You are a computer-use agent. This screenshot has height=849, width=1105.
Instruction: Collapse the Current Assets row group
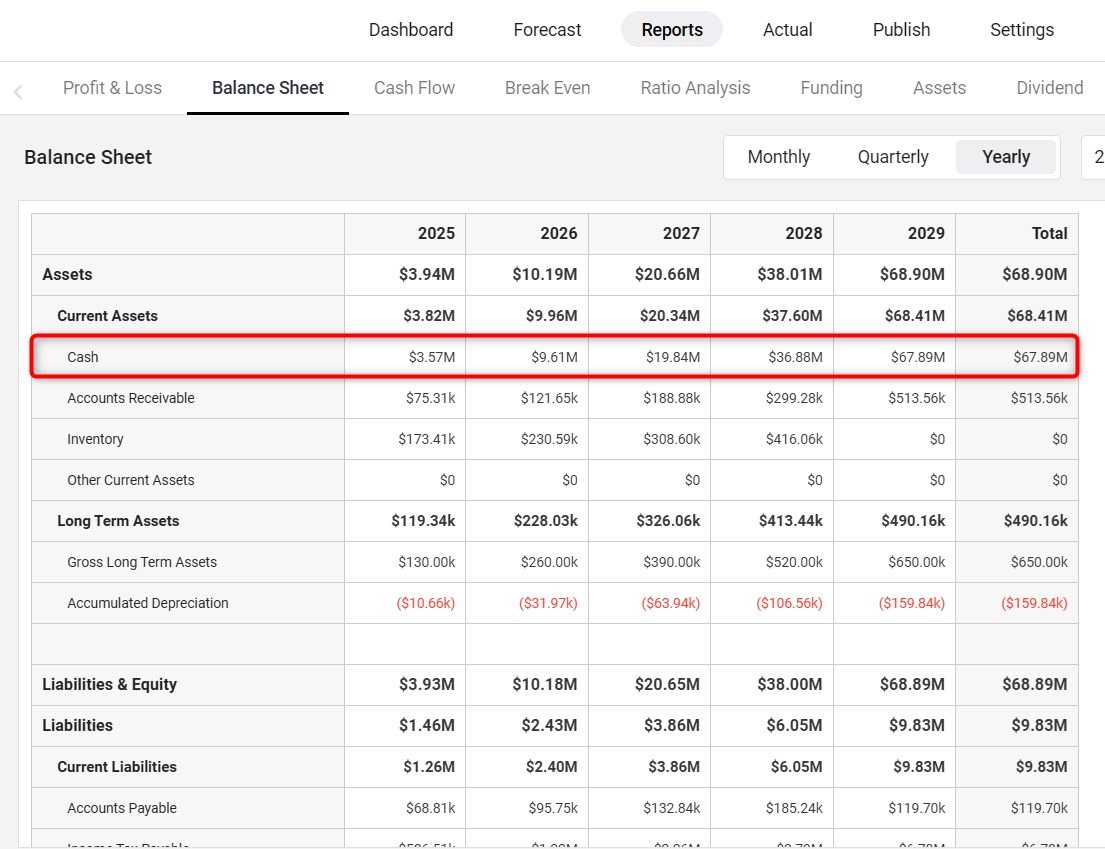tap(107, 316)
